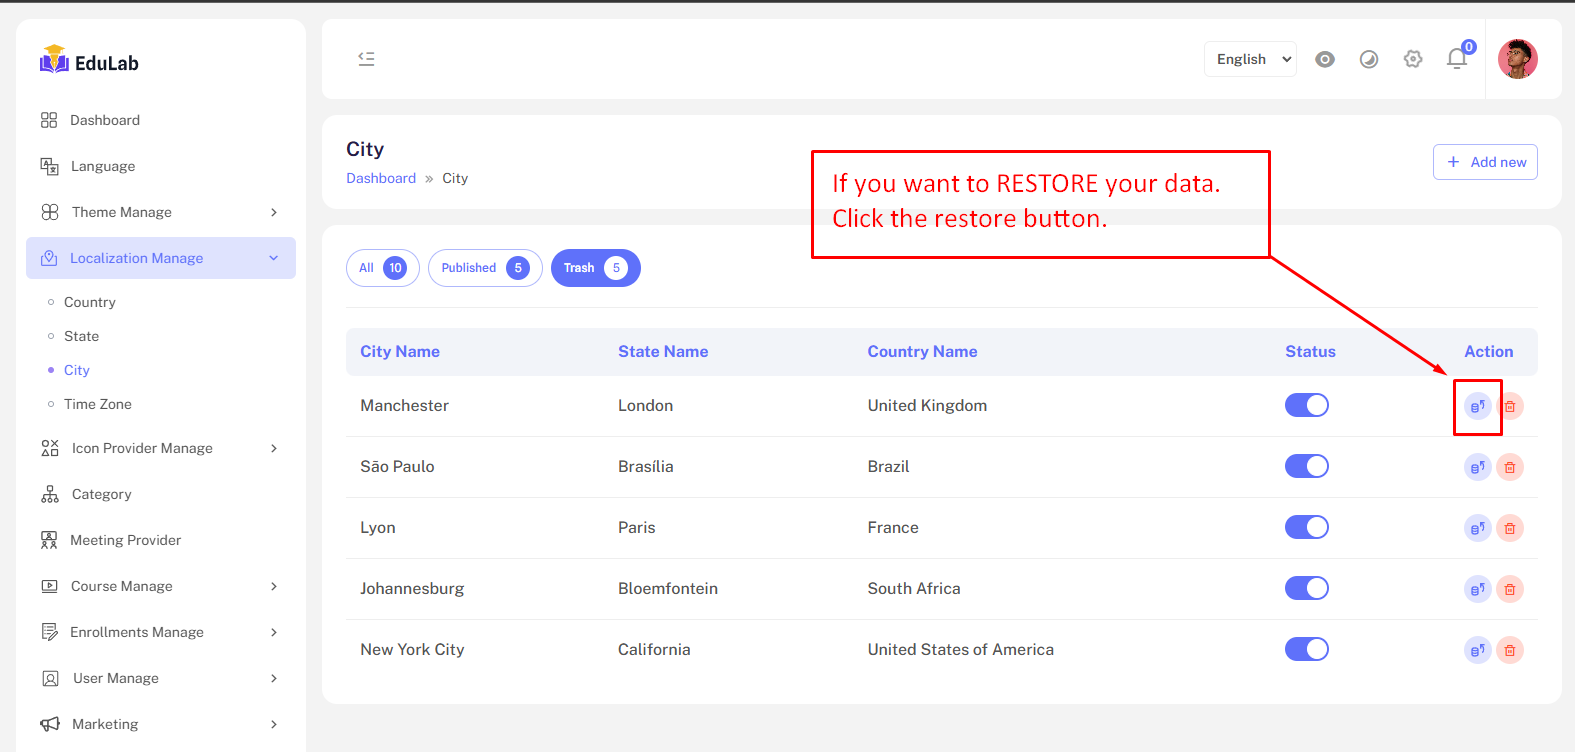This screenshot has height=752, width=1575.
Task: Open the settings gear in header
Action: click(1413, 59)
